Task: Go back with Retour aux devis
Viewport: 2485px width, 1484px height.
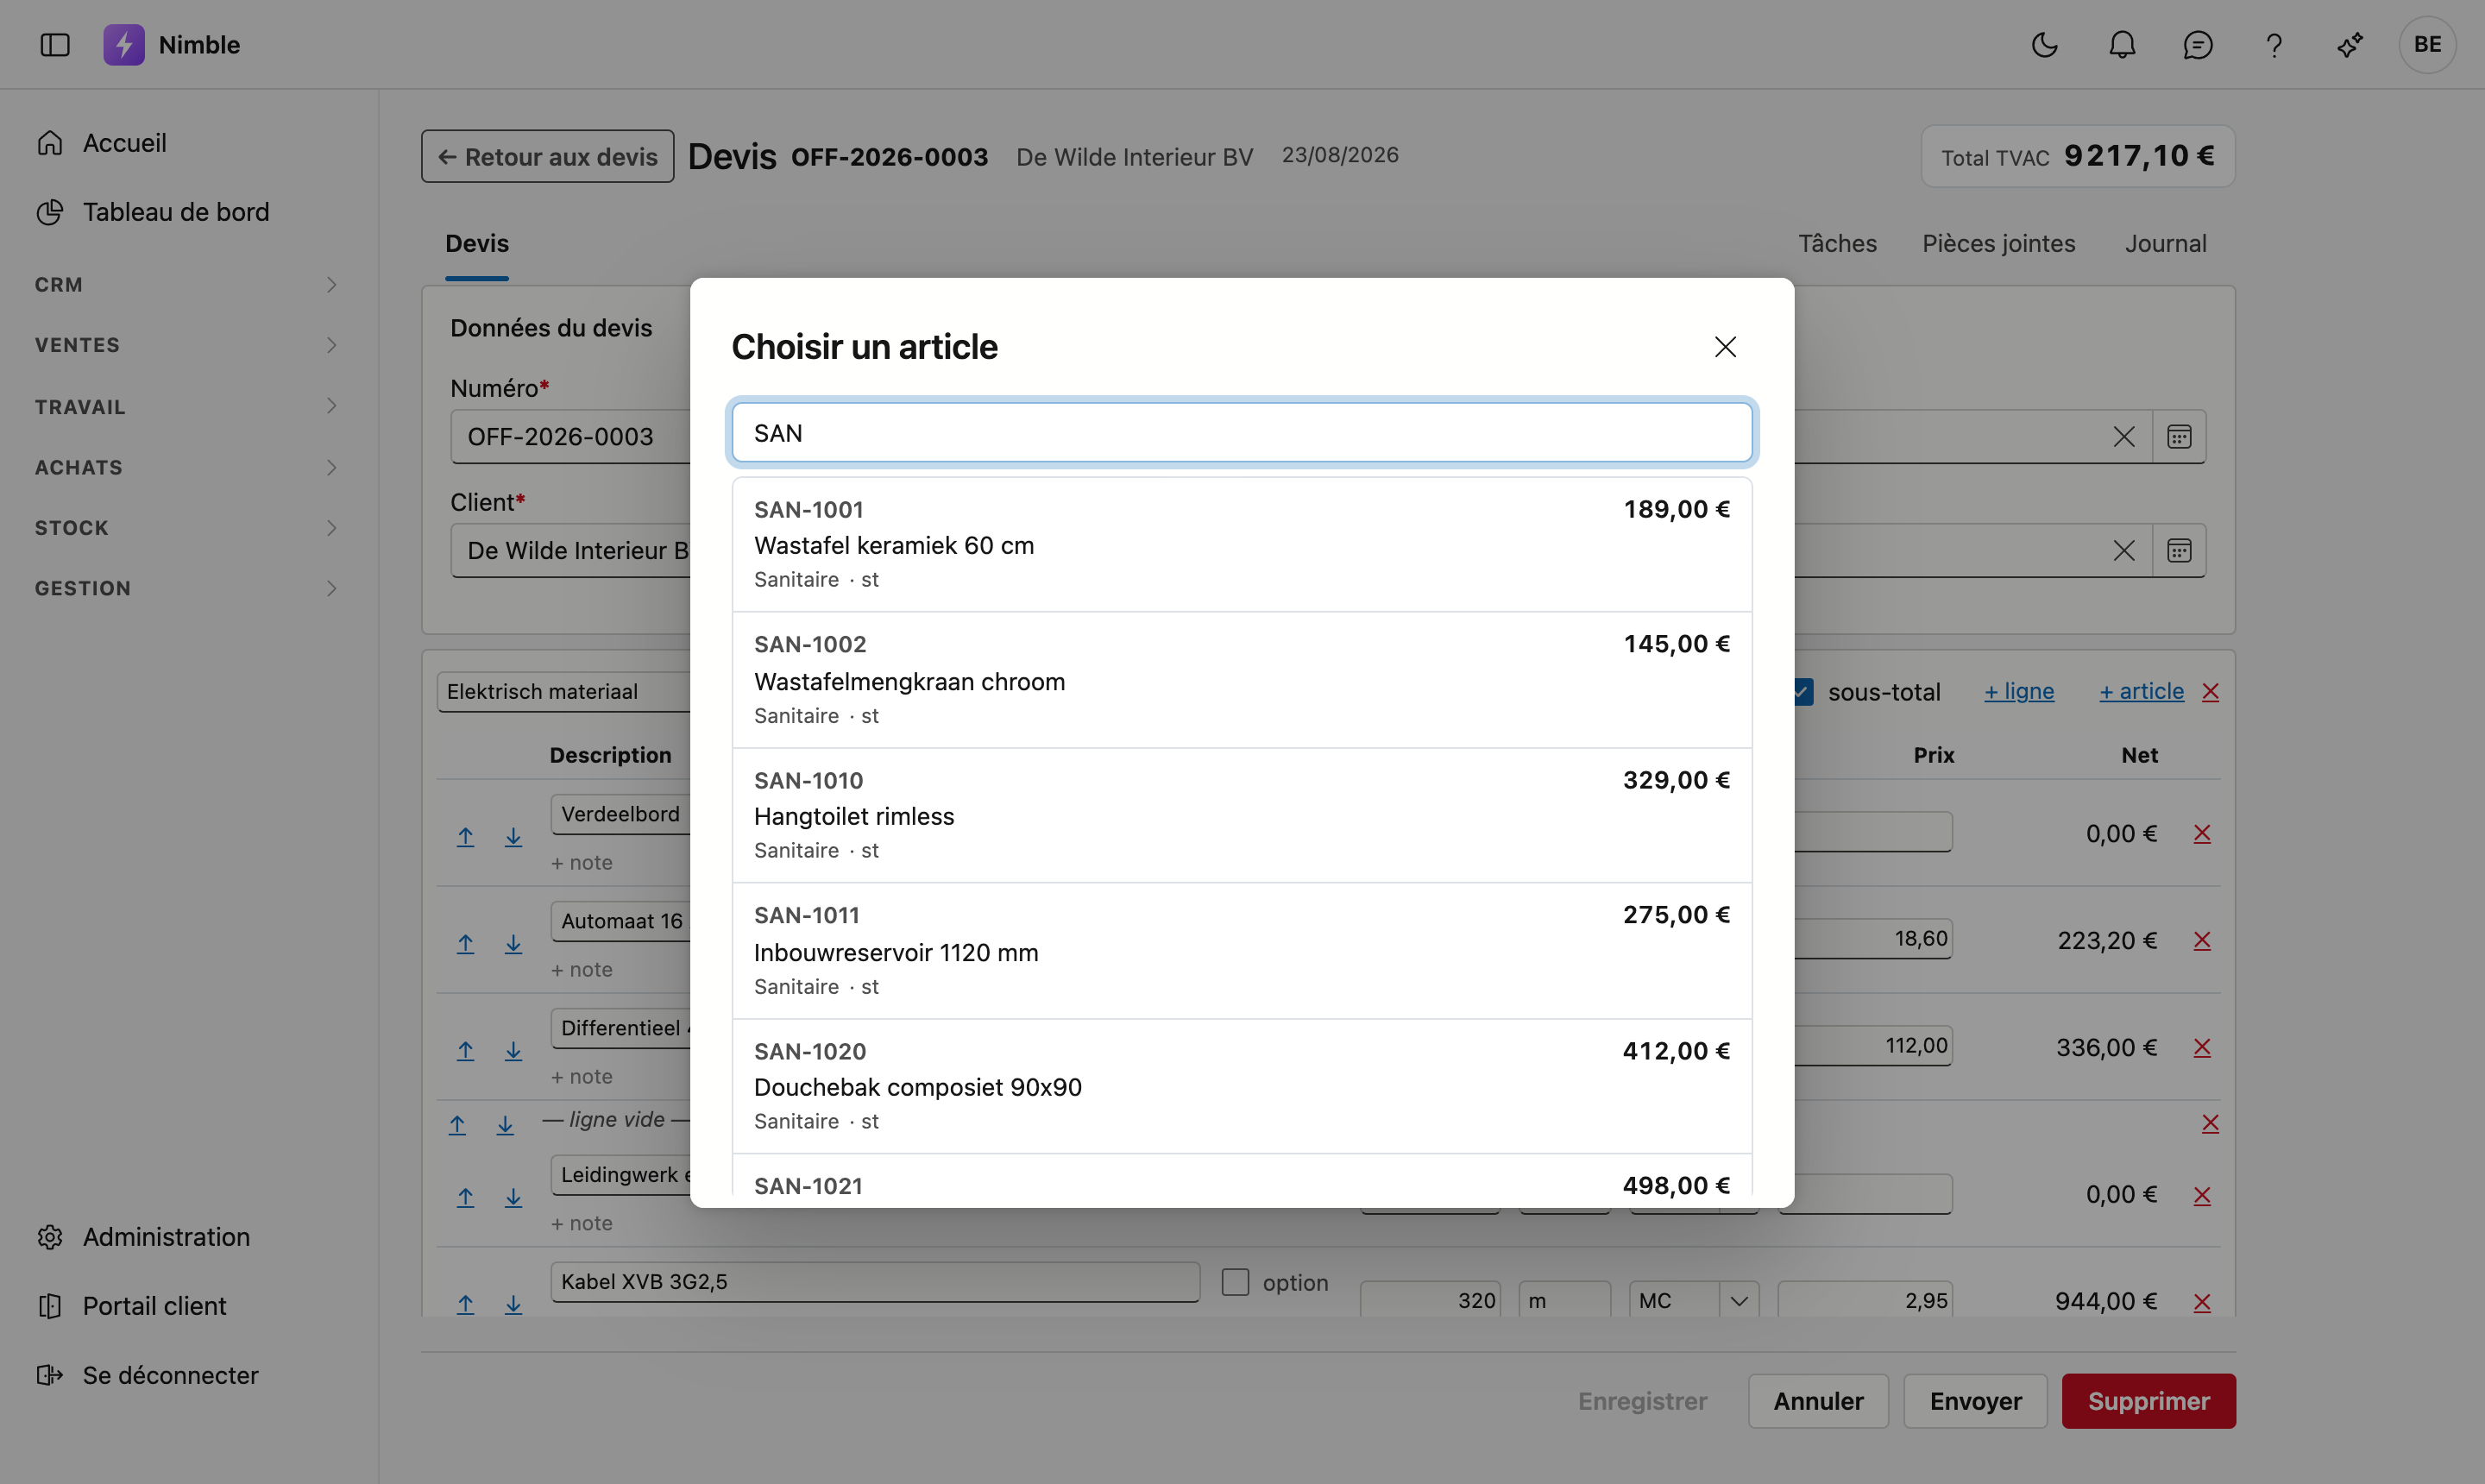Action: pos(547,156)
